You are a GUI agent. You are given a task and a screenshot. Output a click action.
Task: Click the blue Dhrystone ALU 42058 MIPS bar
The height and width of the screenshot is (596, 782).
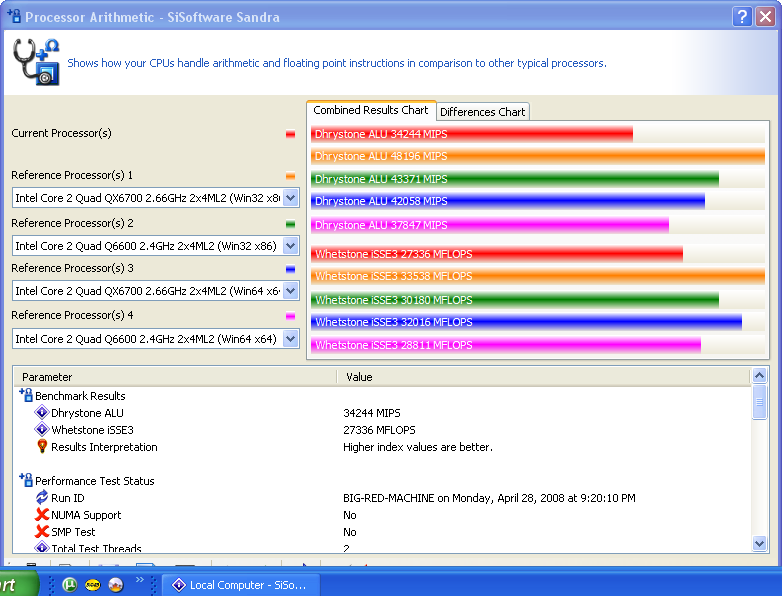(508, 201)
